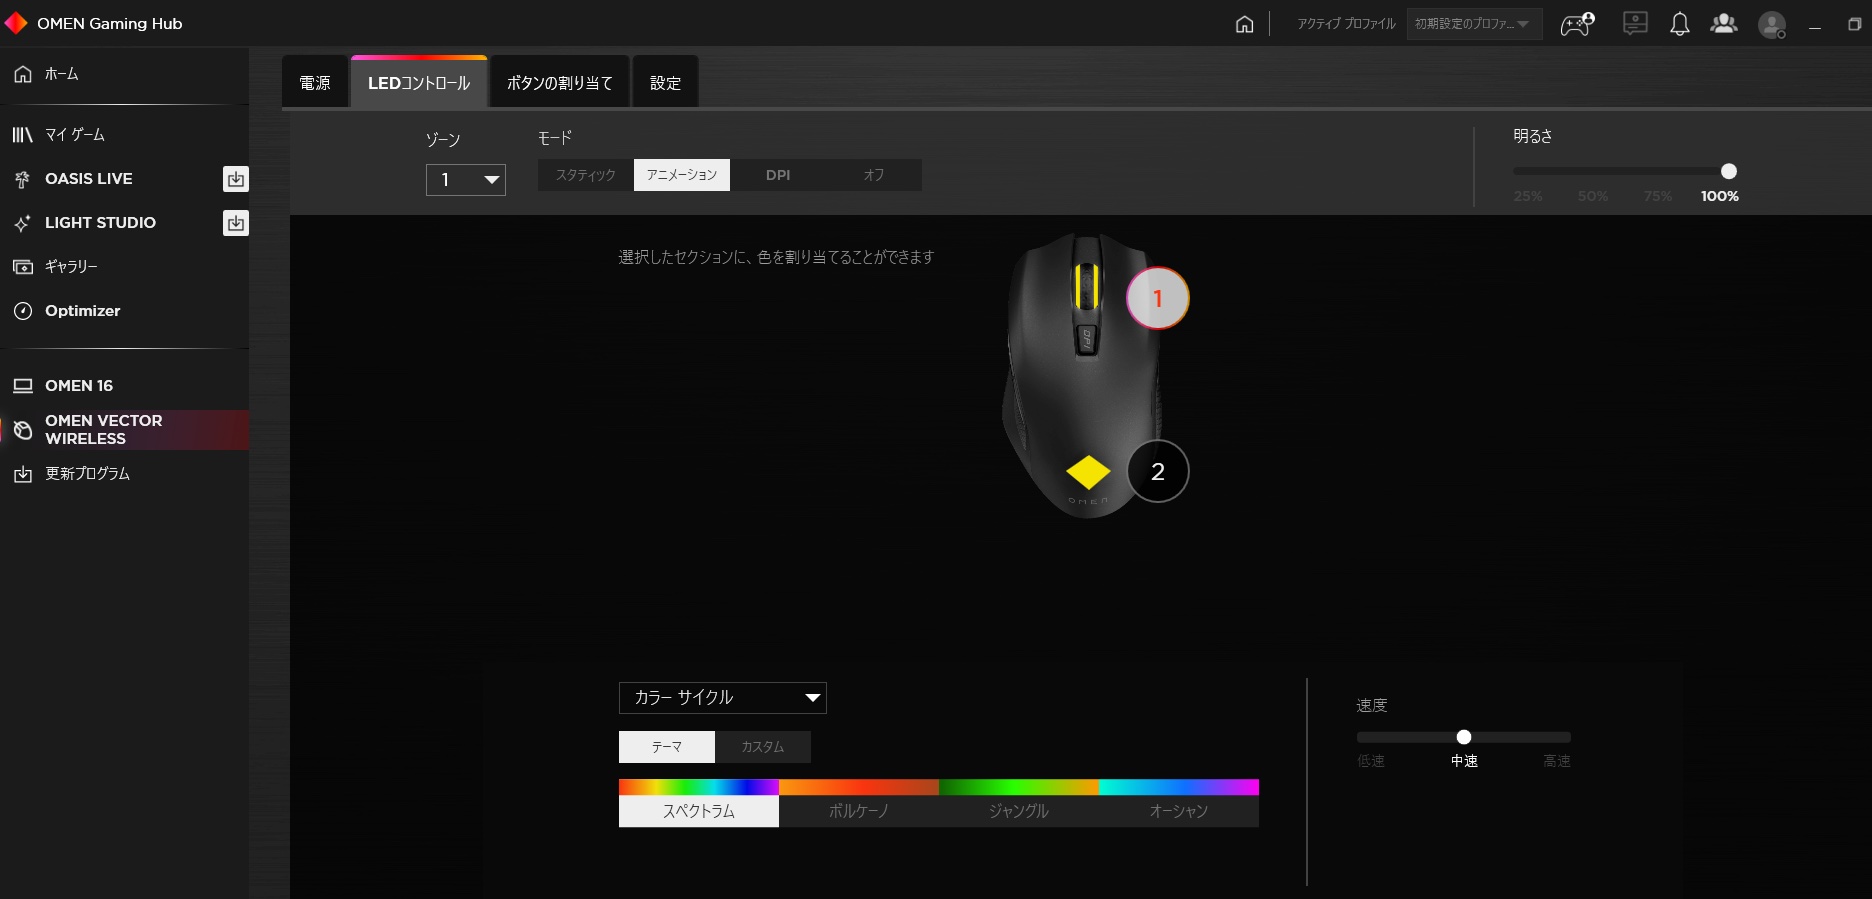
Task: Open the LEDコントロール tab
Action: [x=419, y=83]
